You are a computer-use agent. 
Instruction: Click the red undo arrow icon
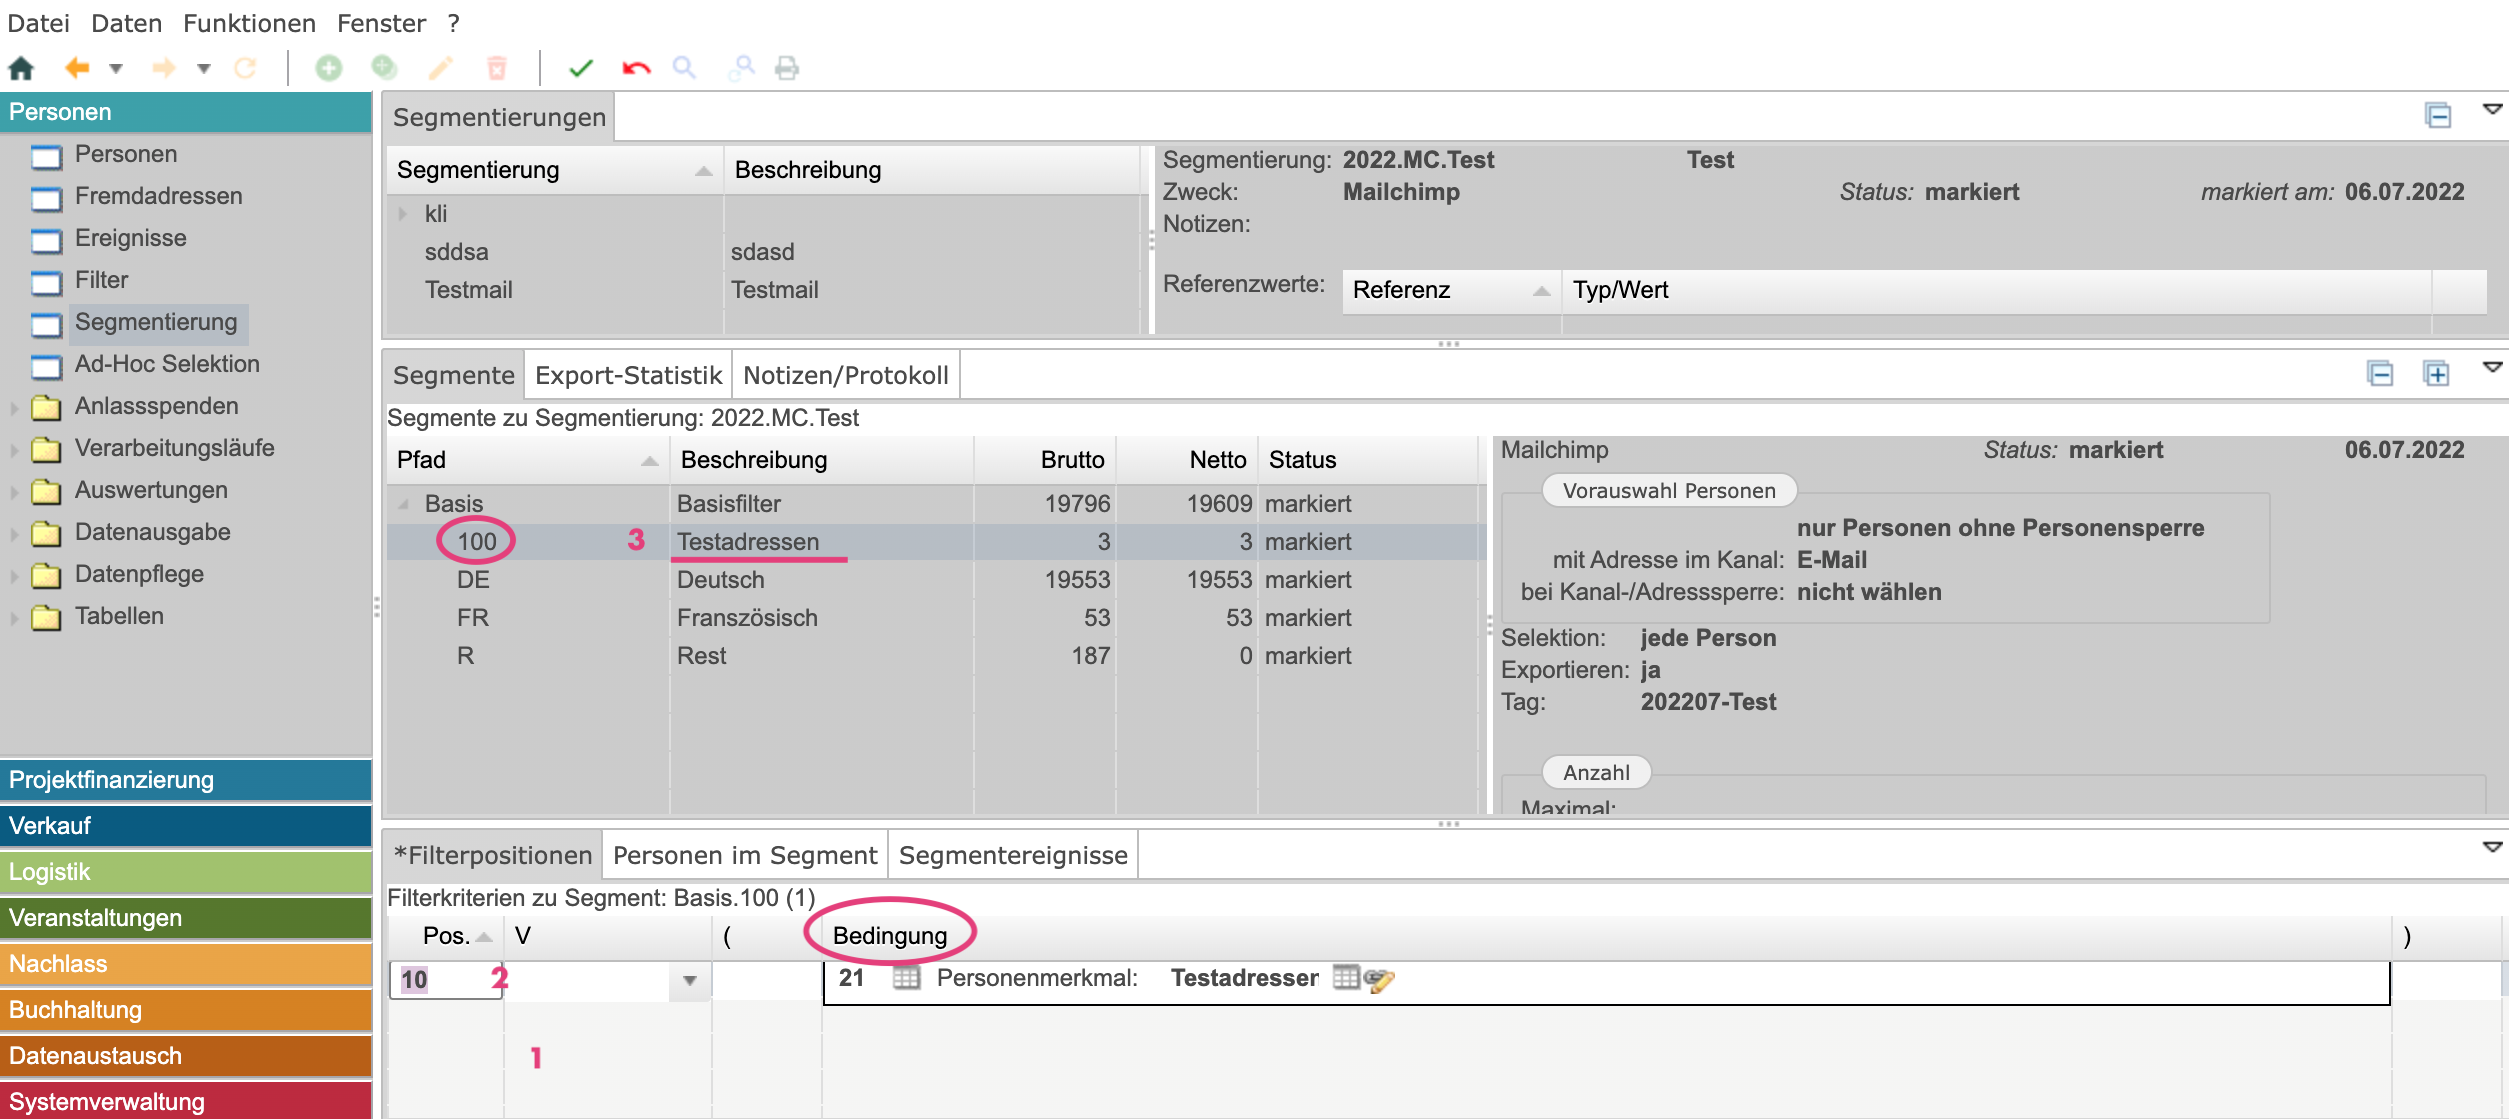tap(636, 68)
